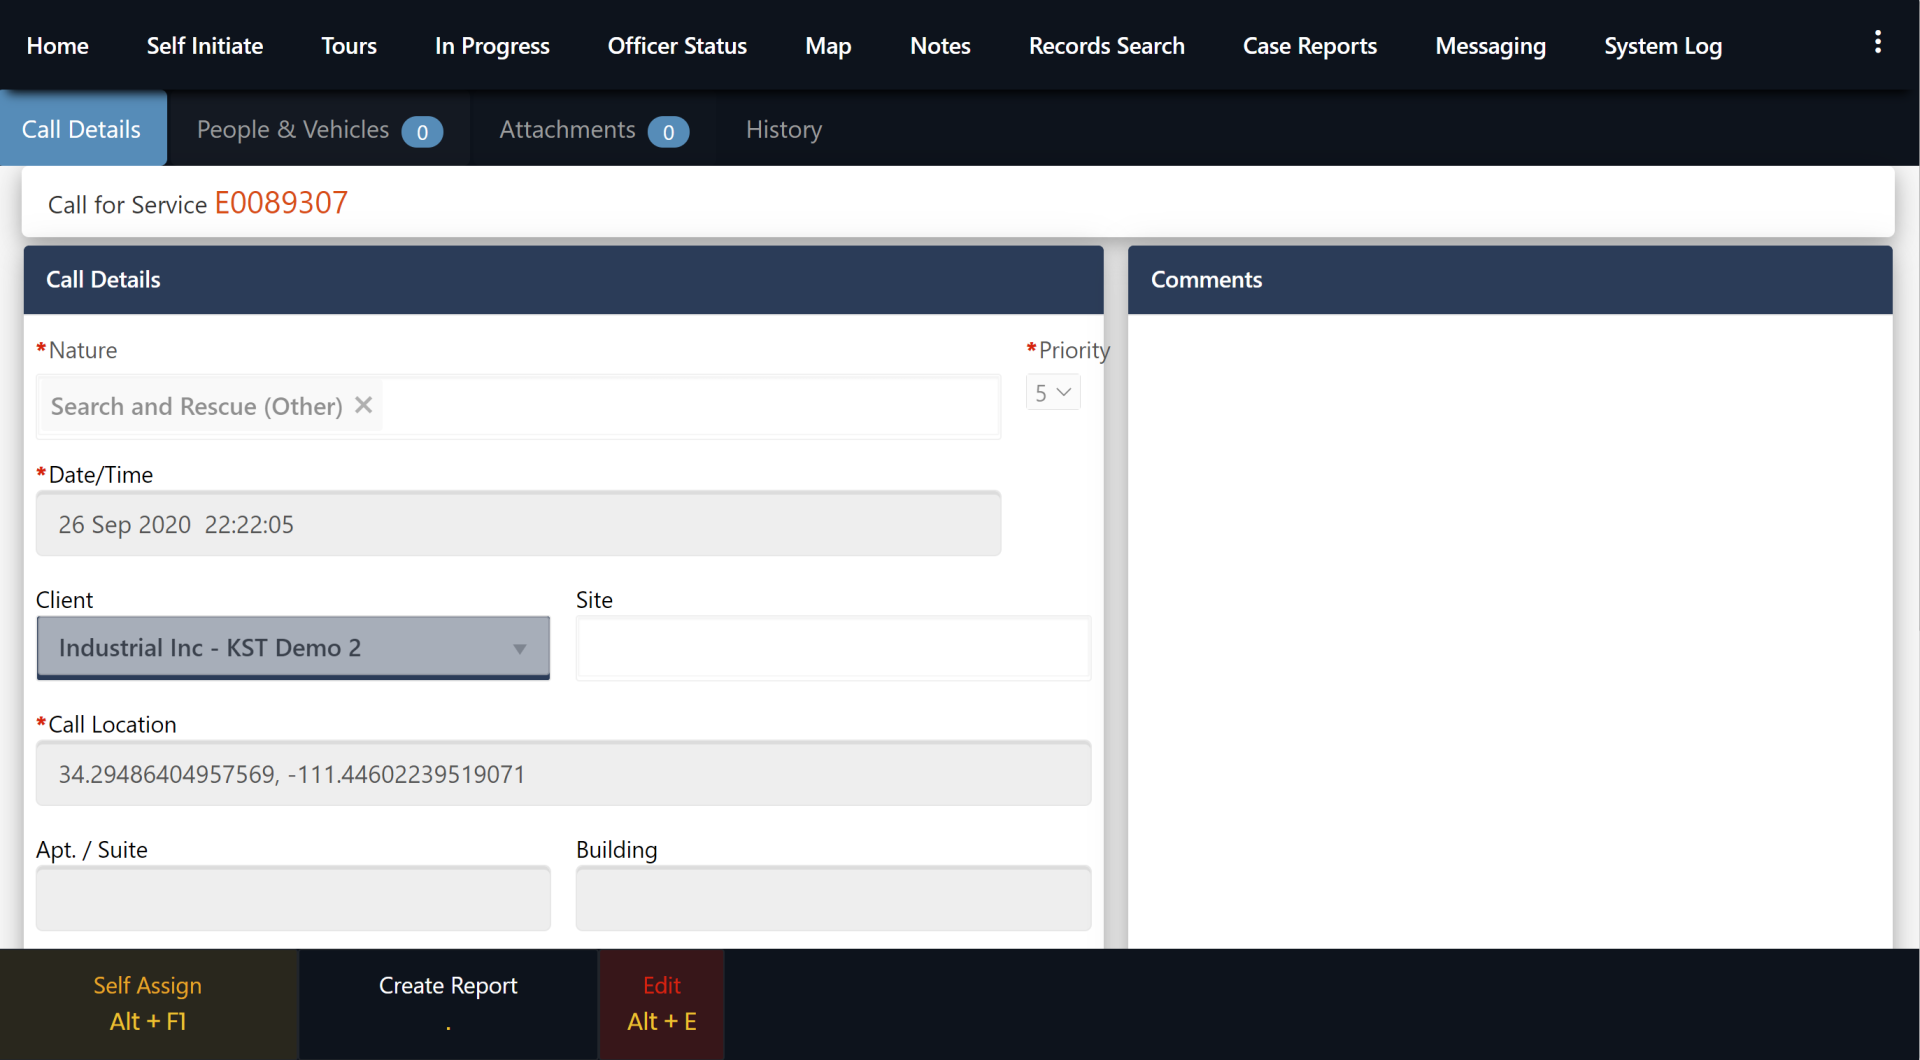Open the three-dot overflow menu
Image resolution: width=1920 pixels, height=1060 pixels.
pos(1877,42)
